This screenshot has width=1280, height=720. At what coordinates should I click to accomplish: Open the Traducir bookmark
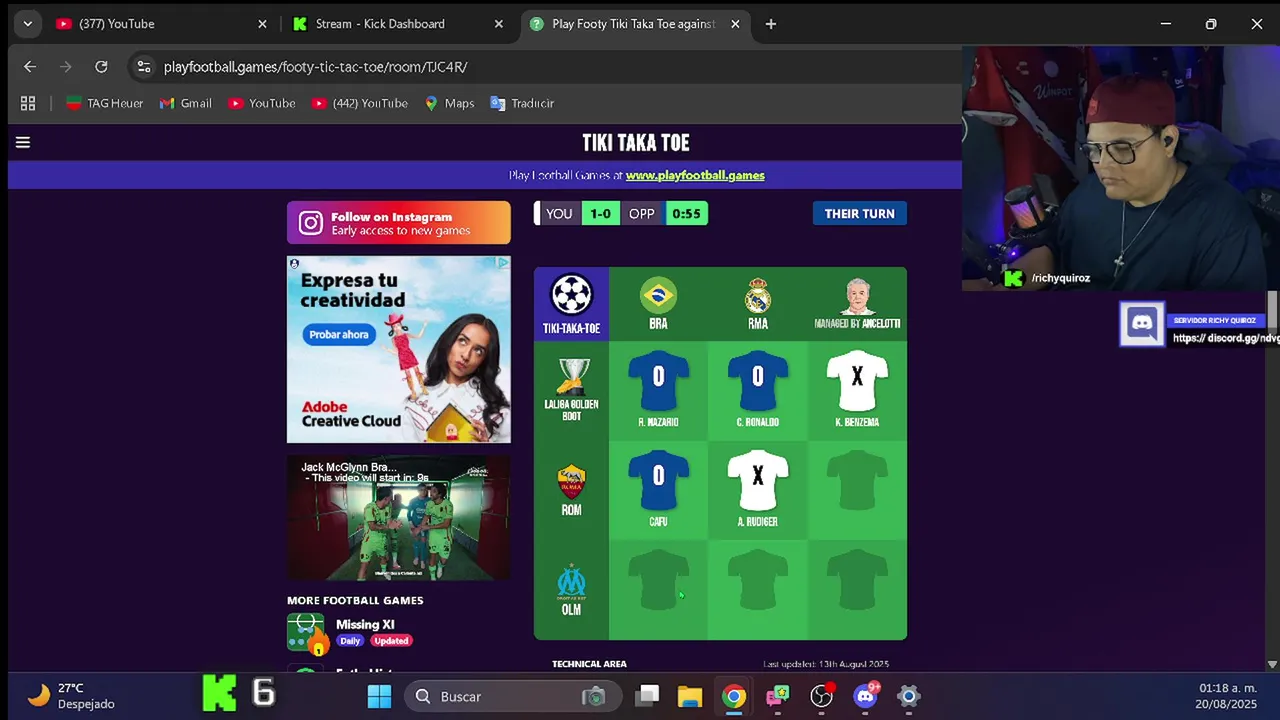click(522, 103)
